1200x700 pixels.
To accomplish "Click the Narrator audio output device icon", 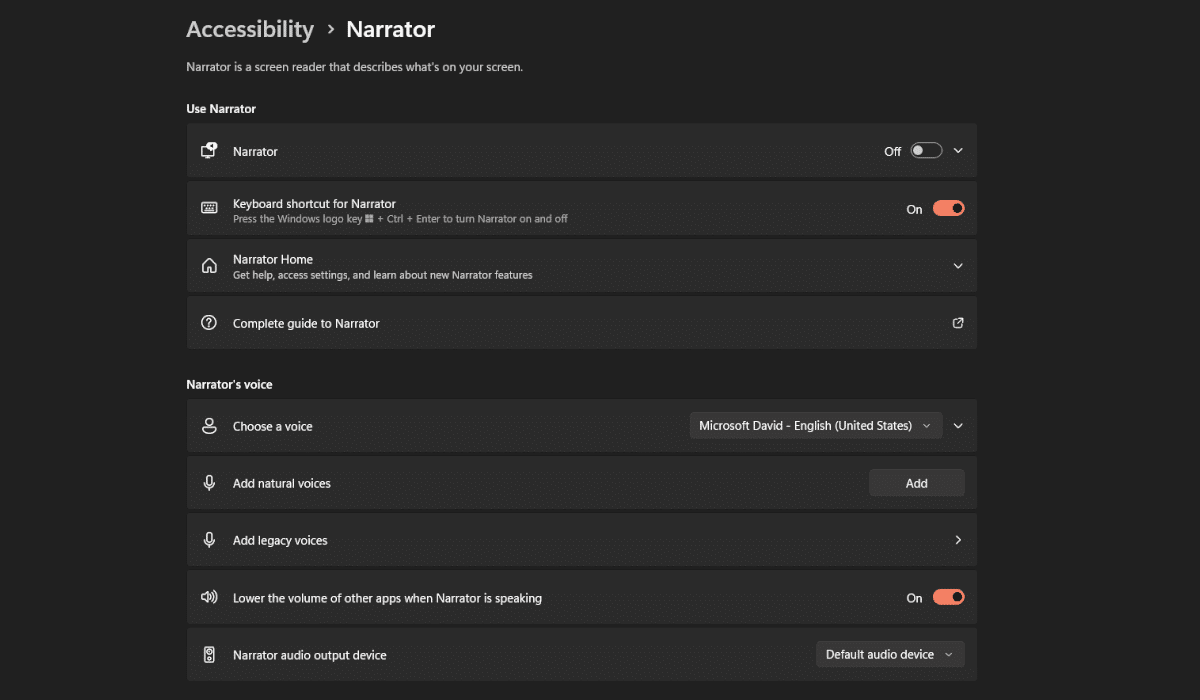I will tap(209, 655).
